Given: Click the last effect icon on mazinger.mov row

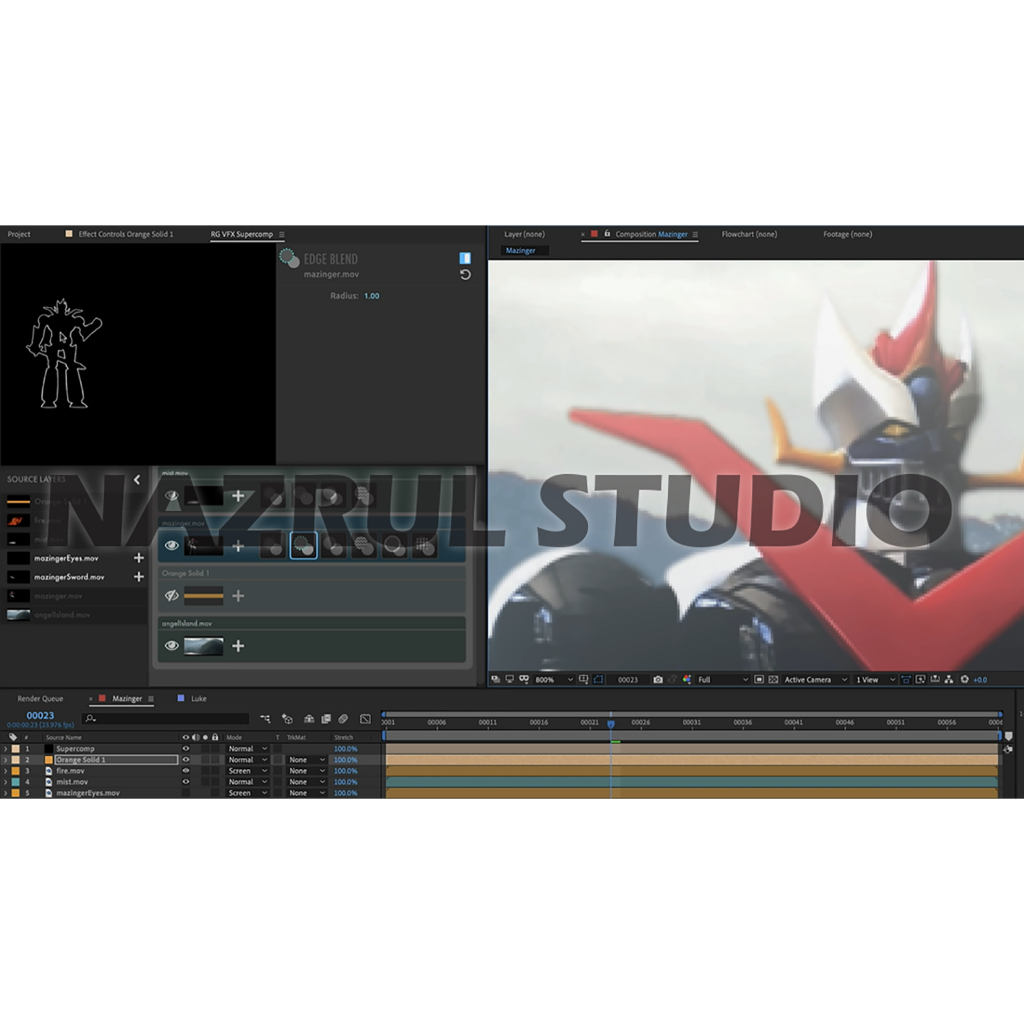Looking at the screenshot, I should [424, 546].
